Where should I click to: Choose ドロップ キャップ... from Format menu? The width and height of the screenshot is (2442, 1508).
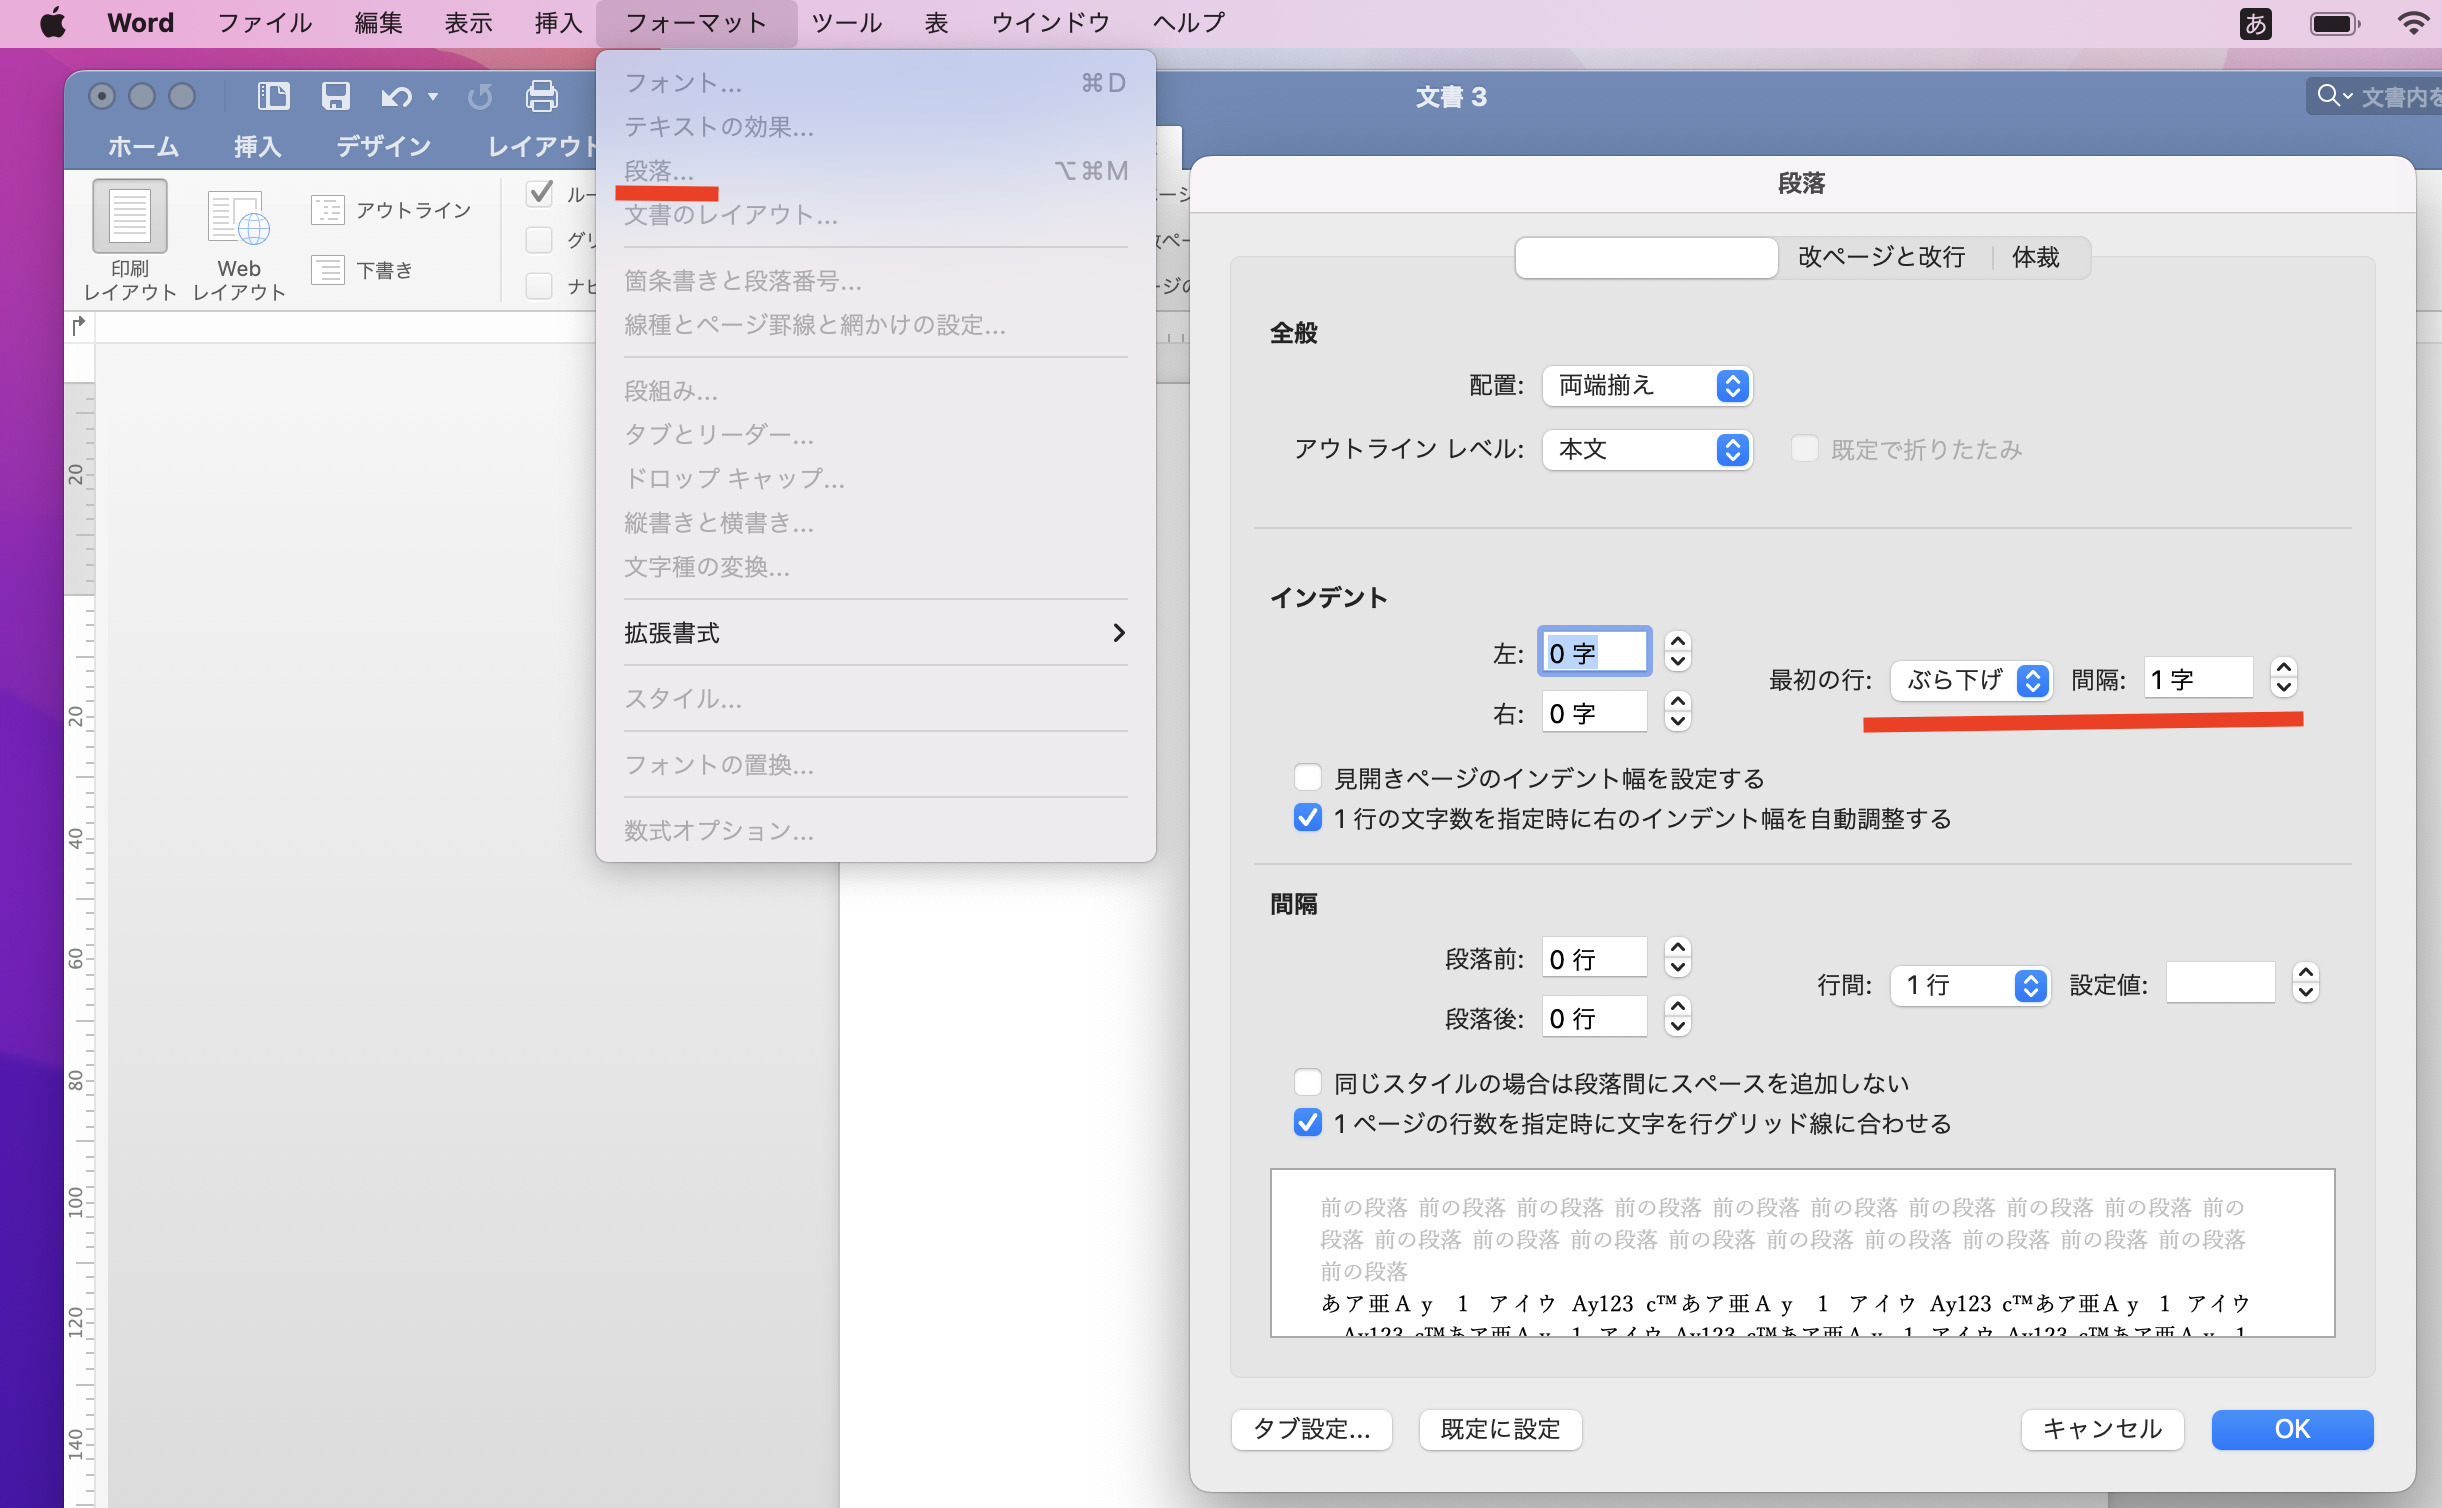click(x=875, y=478)
